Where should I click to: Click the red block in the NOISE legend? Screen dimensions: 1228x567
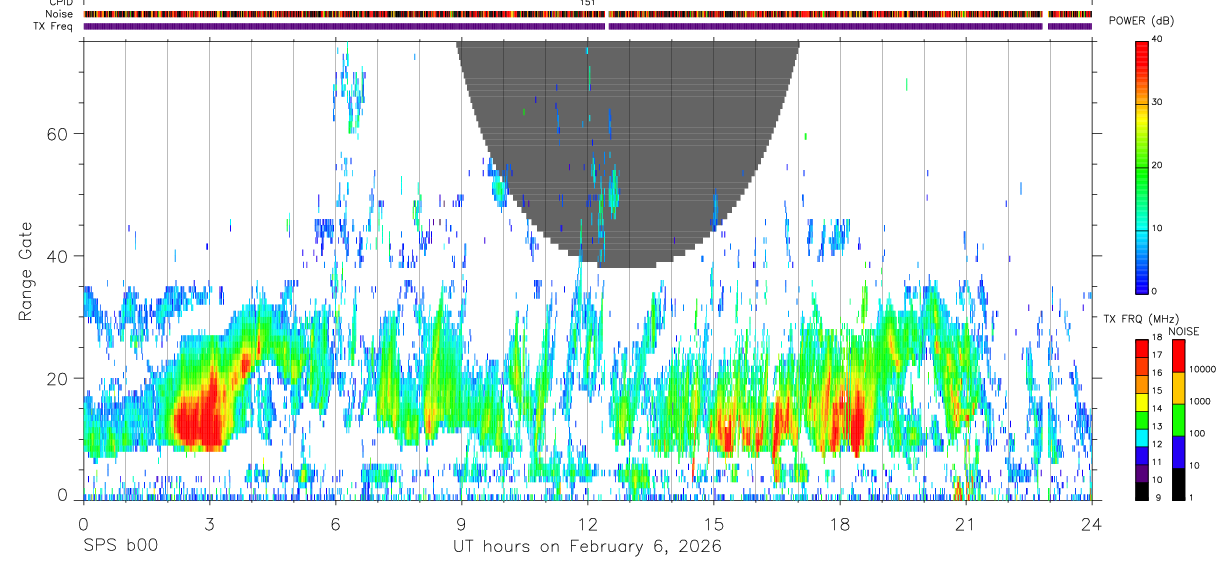click(1178, 356)
